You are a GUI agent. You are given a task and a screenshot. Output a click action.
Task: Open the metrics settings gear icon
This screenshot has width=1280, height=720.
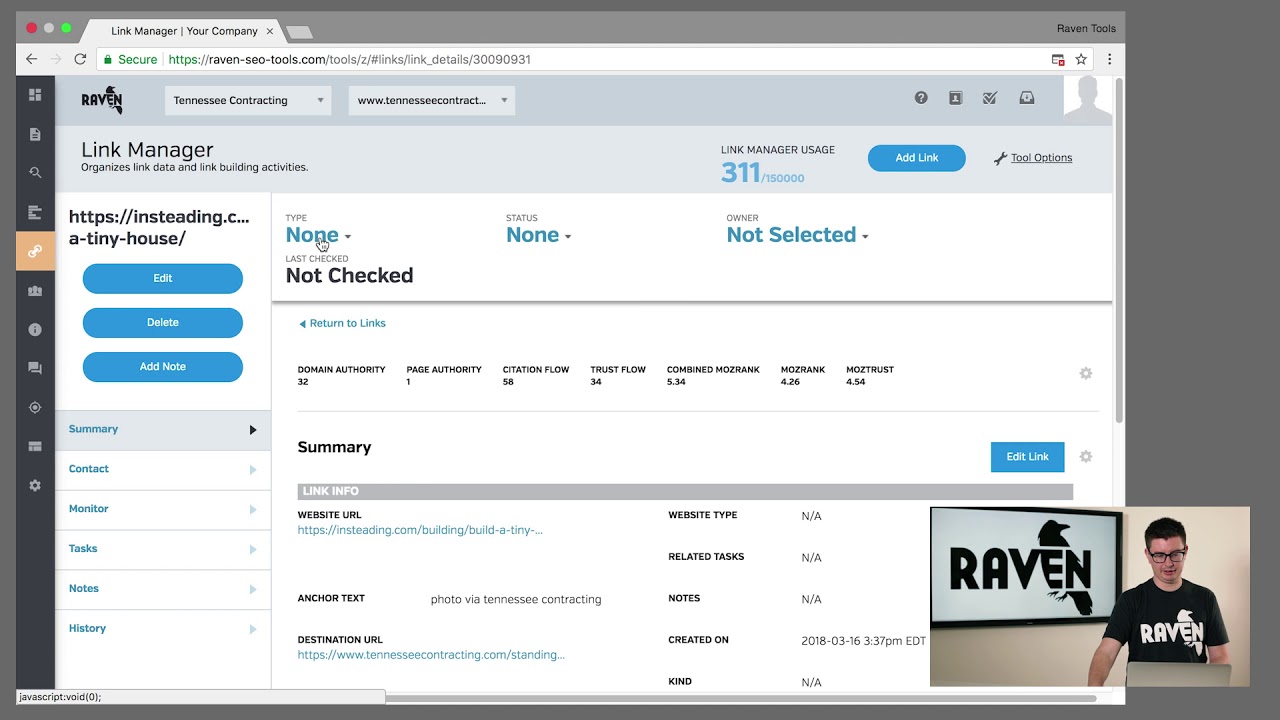1086,373
